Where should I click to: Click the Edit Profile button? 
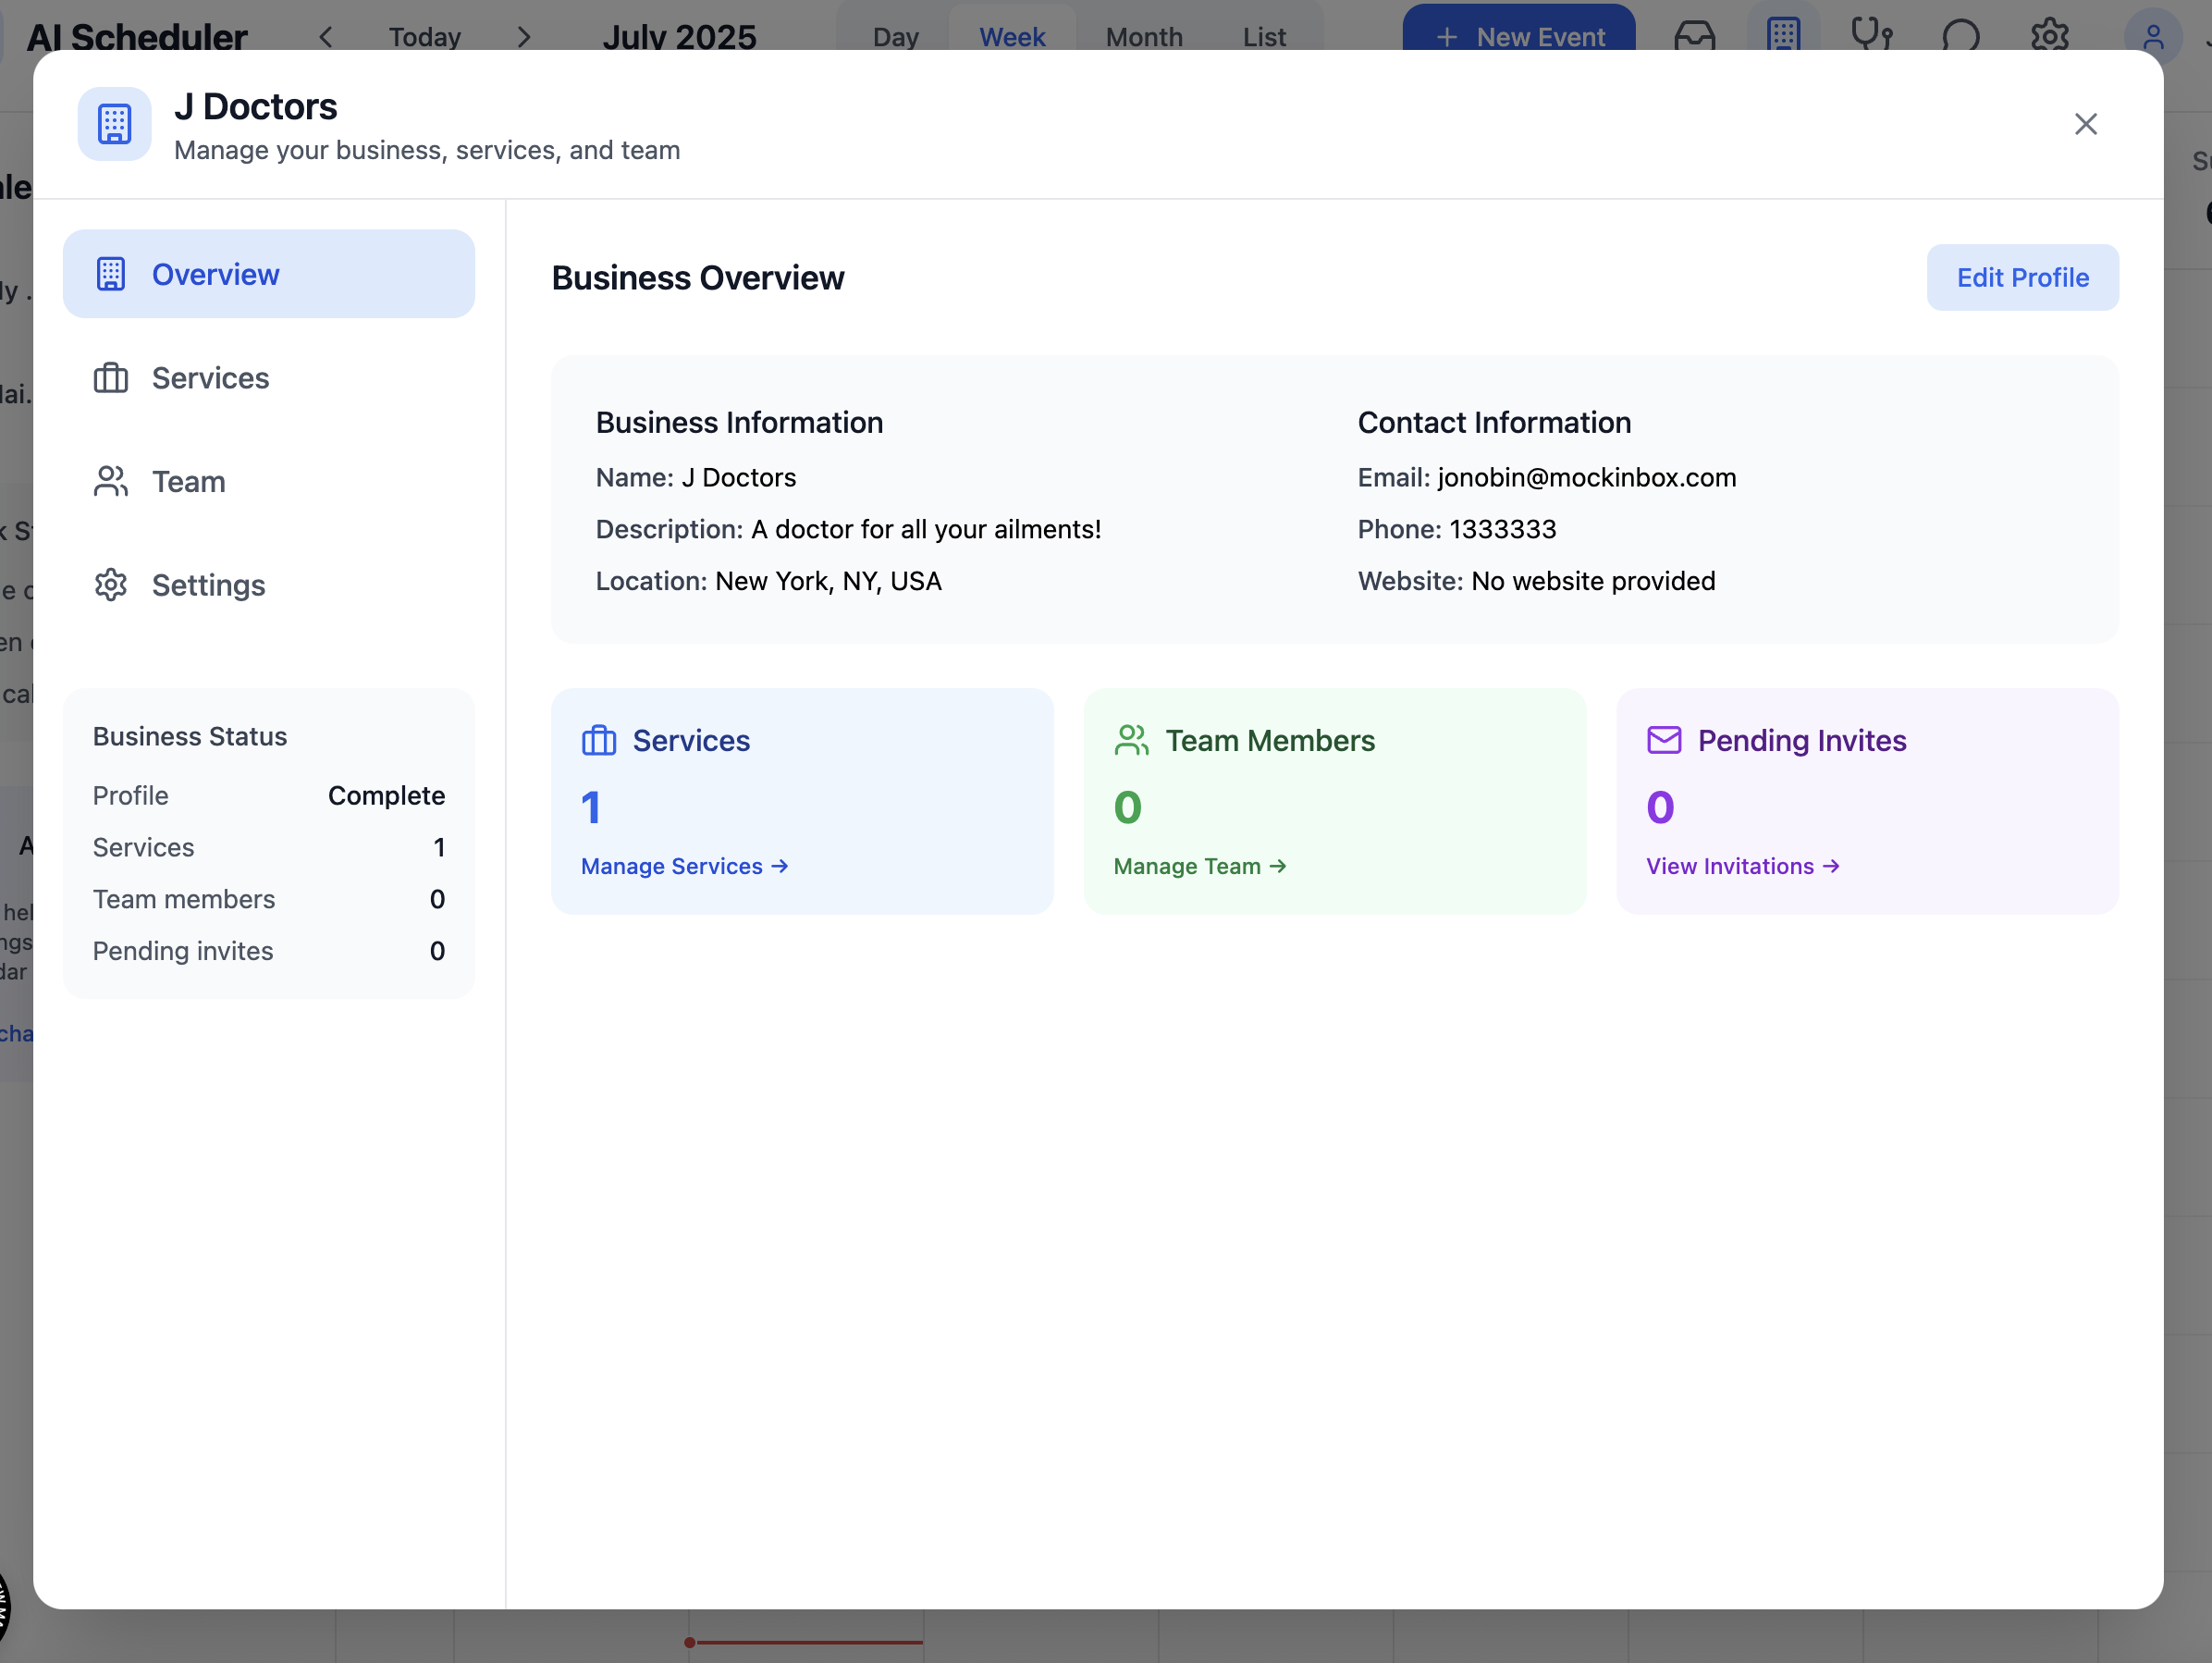point(2021,277)
